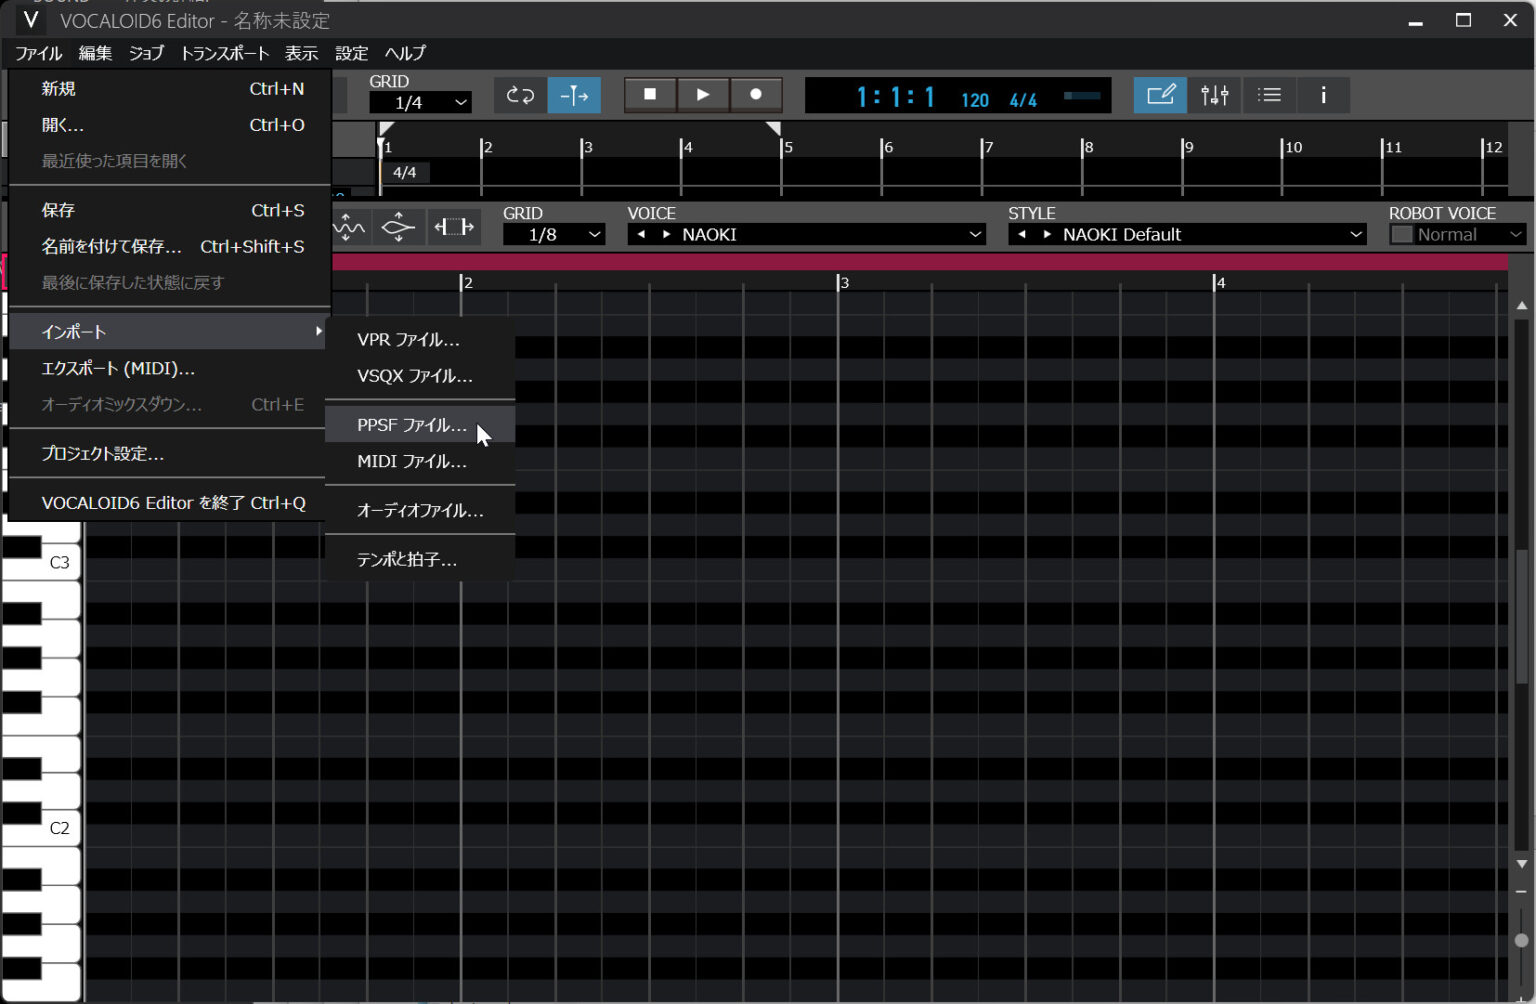The height and width of the screenshot is (1004, 1536).
Task: Open the info panel
Action: pos(1323,95)
